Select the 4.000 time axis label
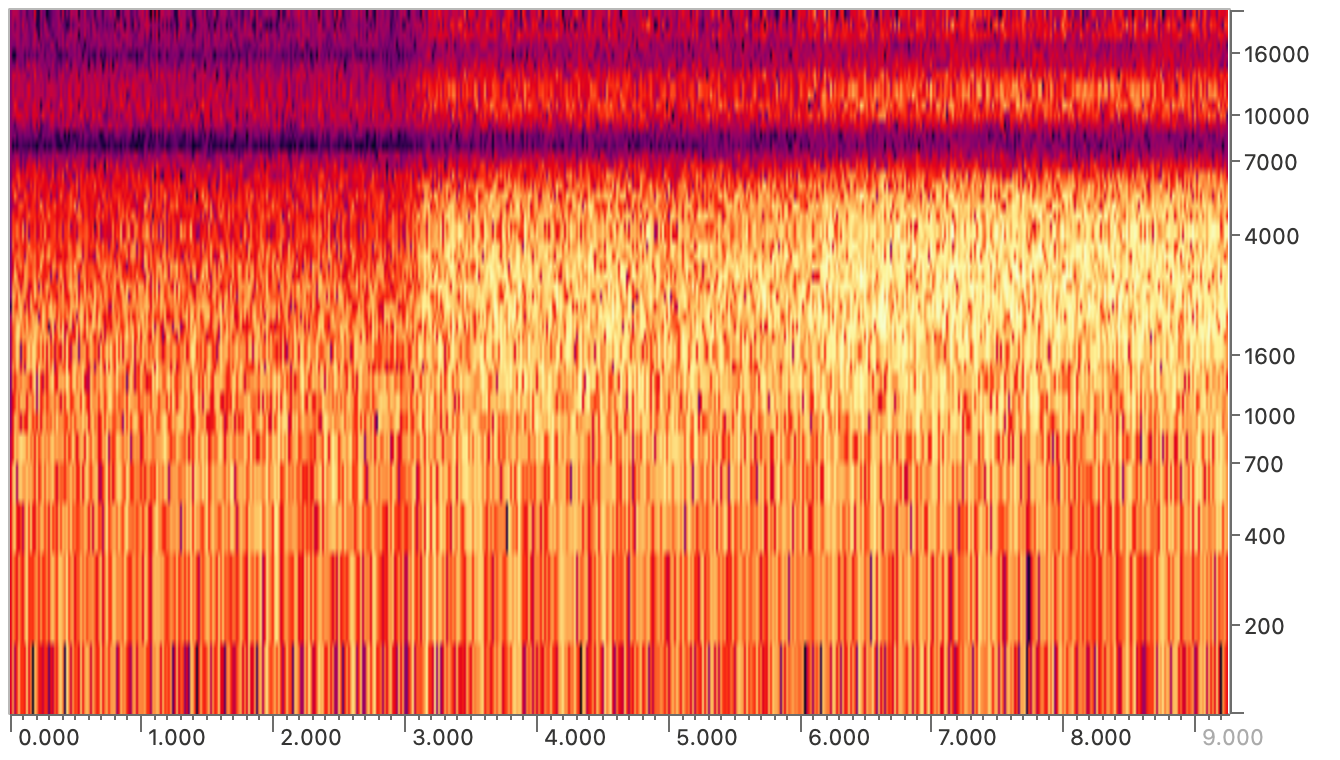 click(x=574, y=739)
